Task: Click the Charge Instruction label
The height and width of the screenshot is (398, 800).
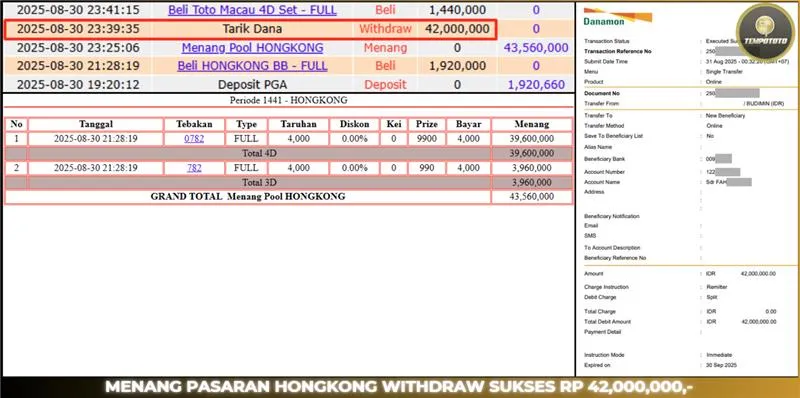Action: click(606, 287)
